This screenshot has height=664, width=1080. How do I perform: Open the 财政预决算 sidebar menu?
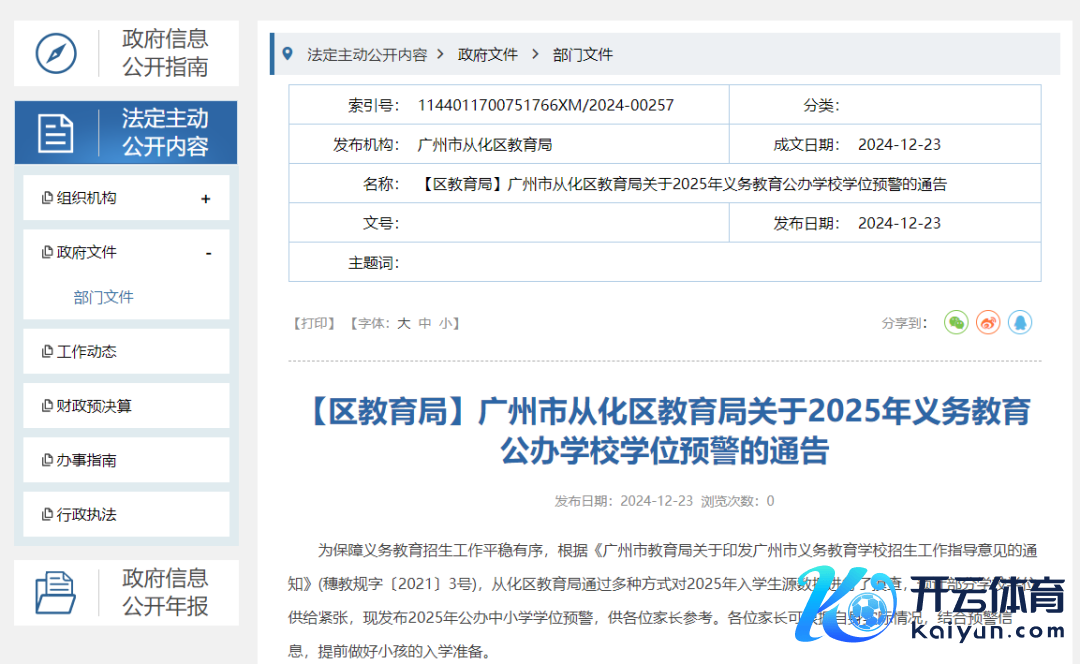click(x=93, y=406)
